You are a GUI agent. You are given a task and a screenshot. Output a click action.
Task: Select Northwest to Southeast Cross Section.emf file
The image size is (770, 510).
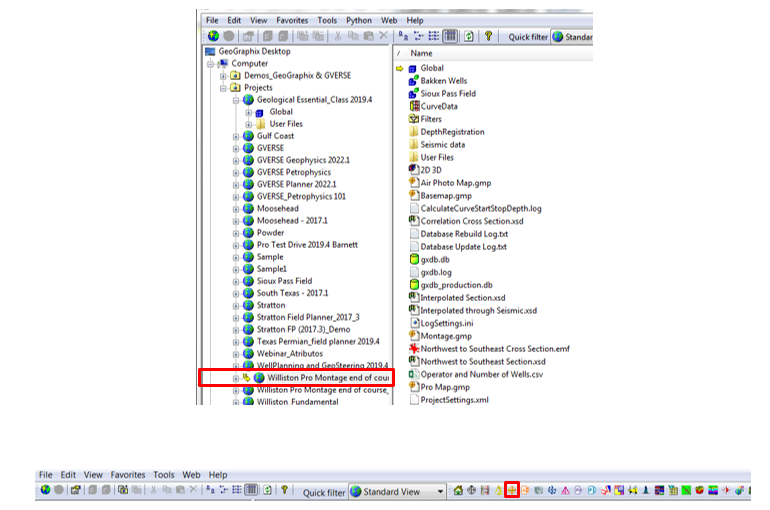coord(495,349)
